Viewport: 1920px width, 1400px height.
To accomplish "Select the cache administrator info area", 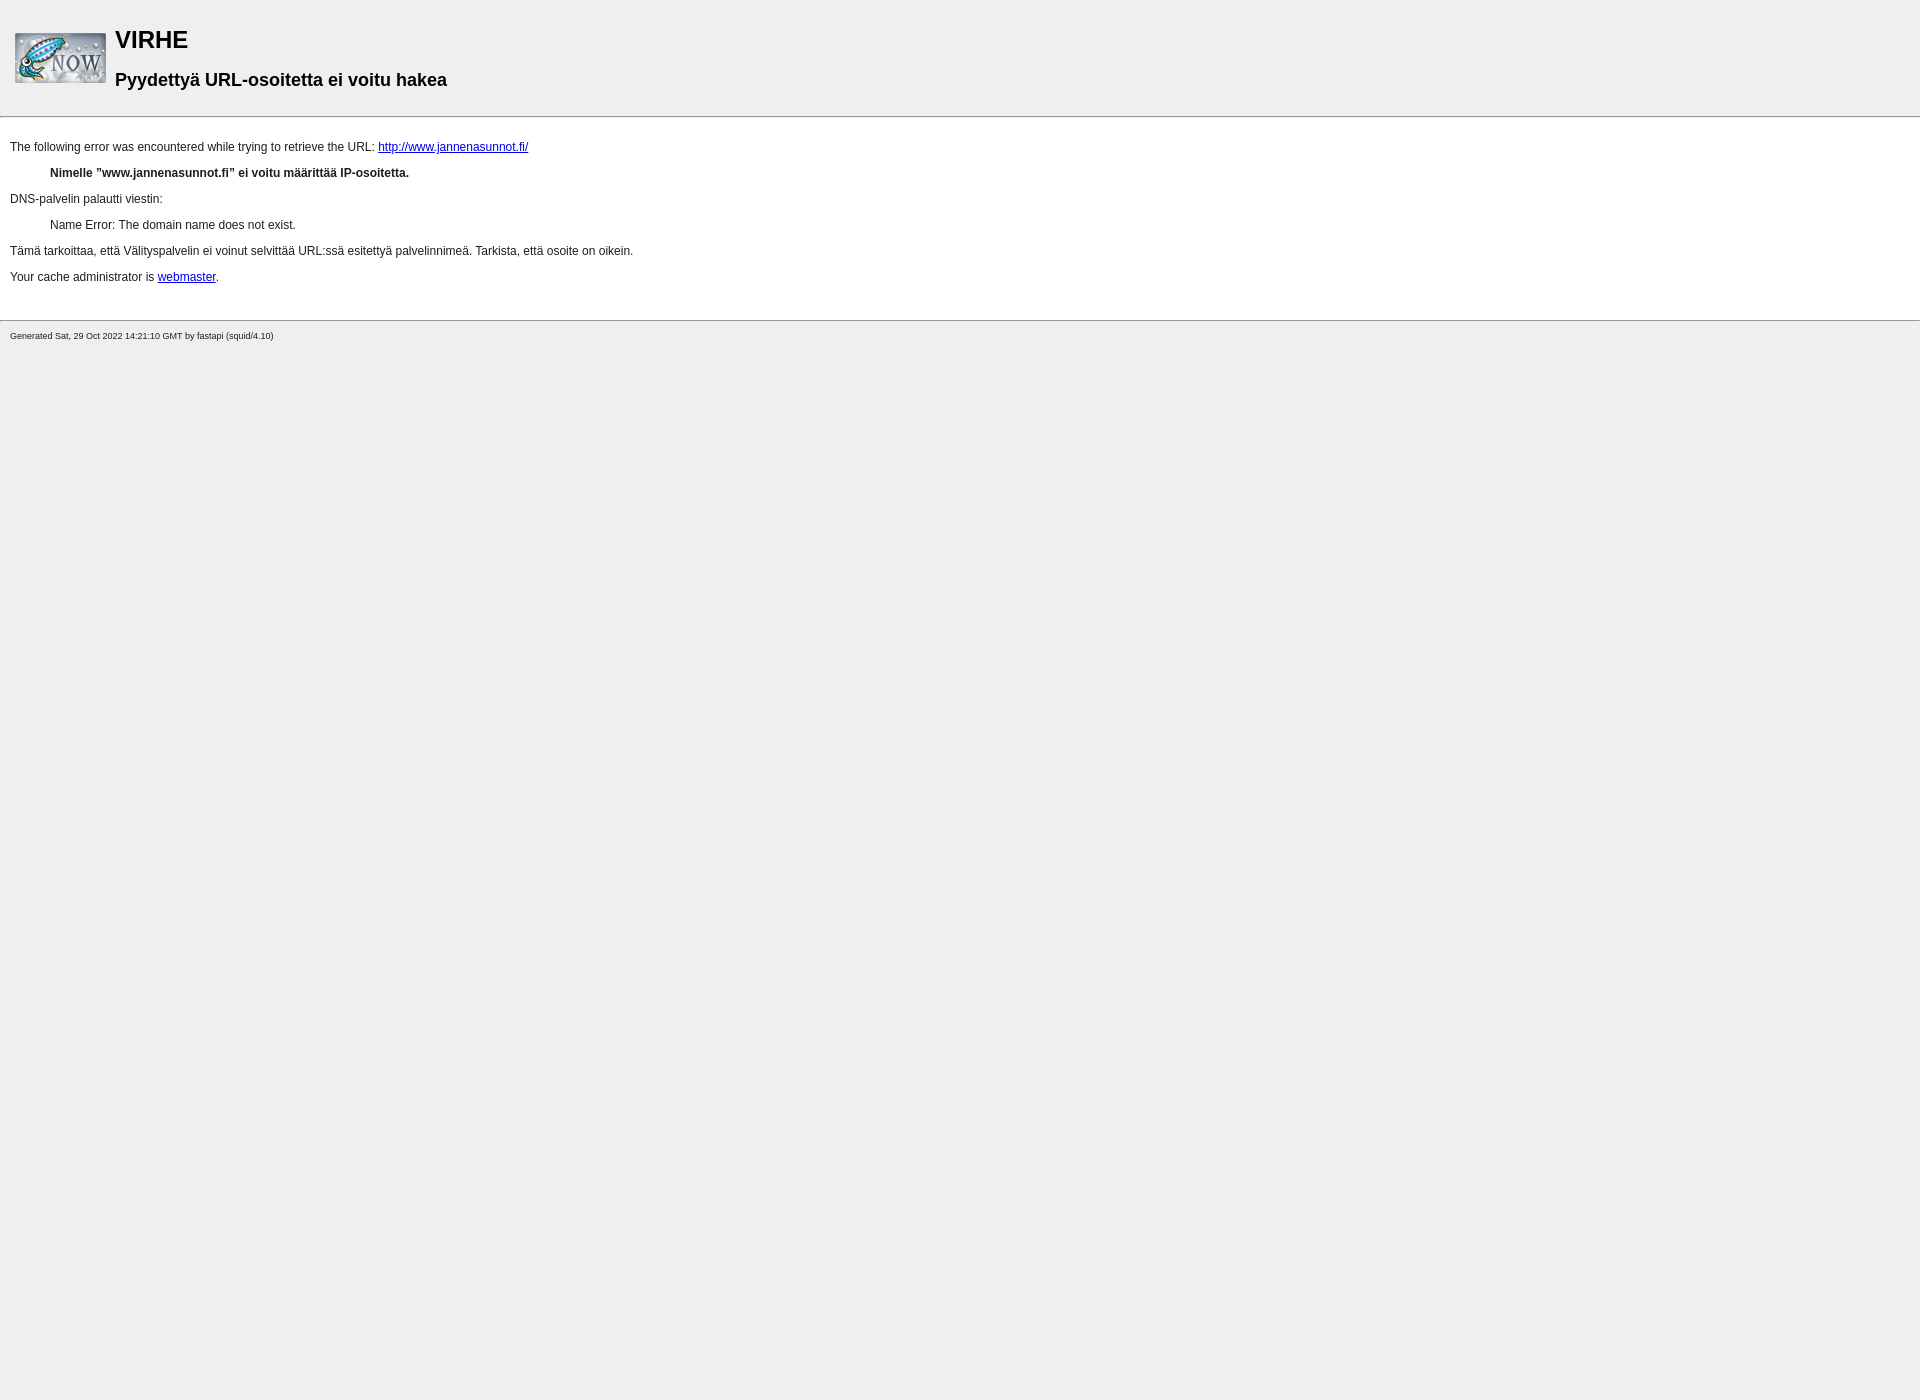I will [x=113, y=276].
